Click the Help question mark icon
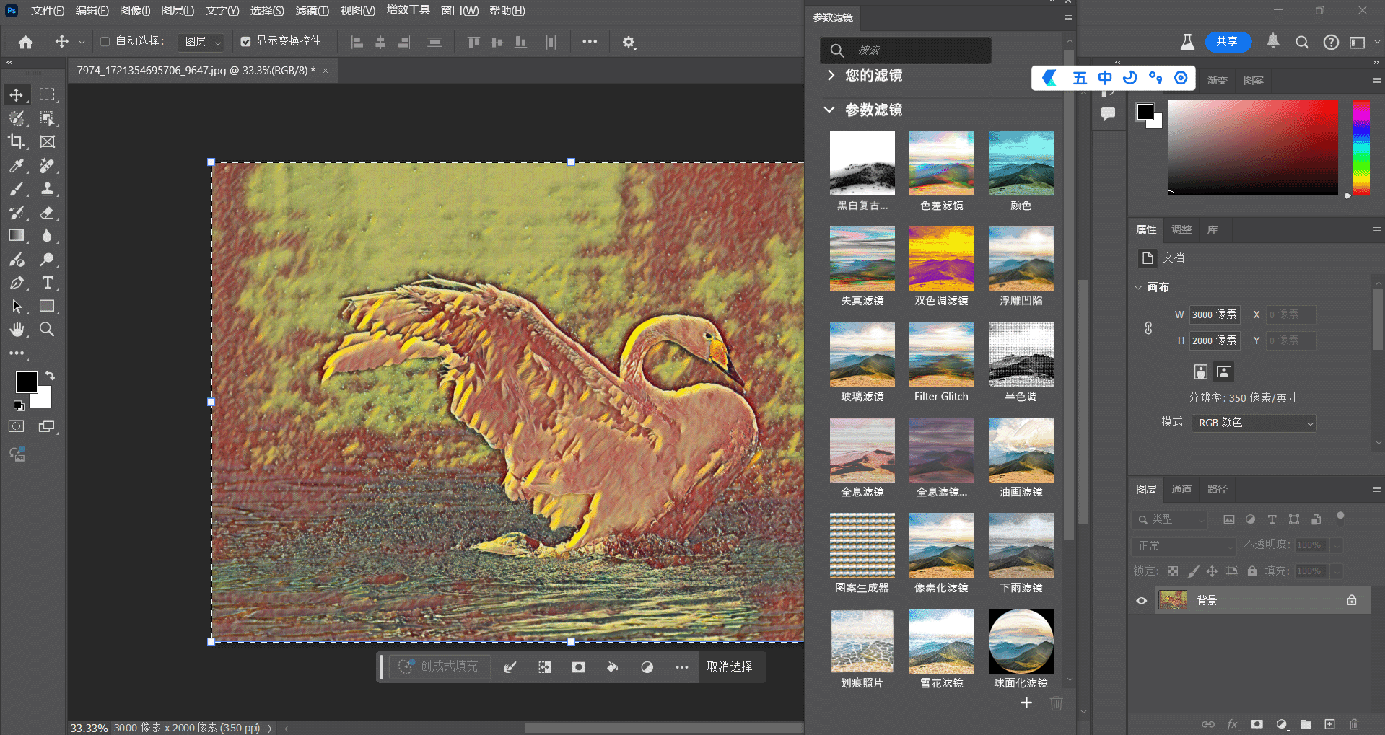The height and width of the screenshot is (735, 1385). pyautogui.click(x=1330, y=42)
